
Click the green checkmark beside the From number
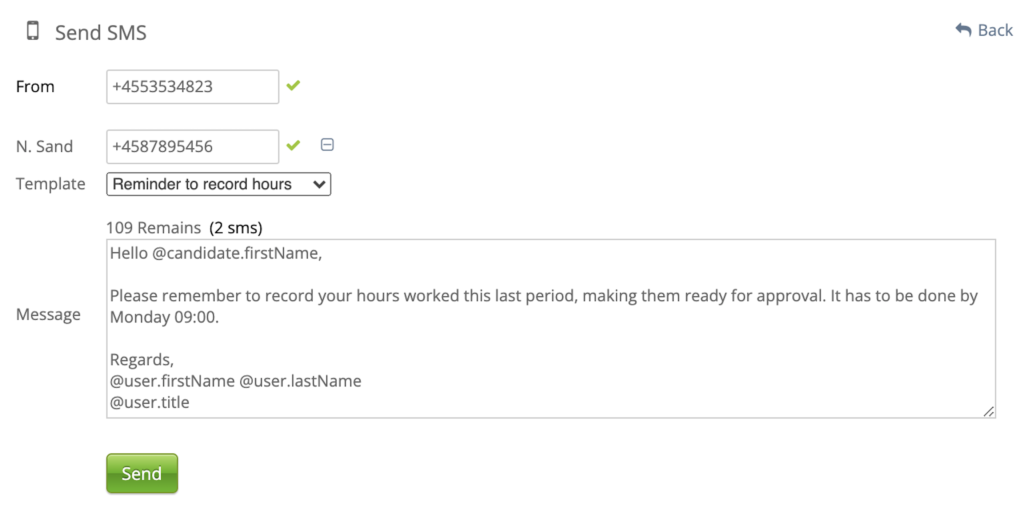pos(293,86)
